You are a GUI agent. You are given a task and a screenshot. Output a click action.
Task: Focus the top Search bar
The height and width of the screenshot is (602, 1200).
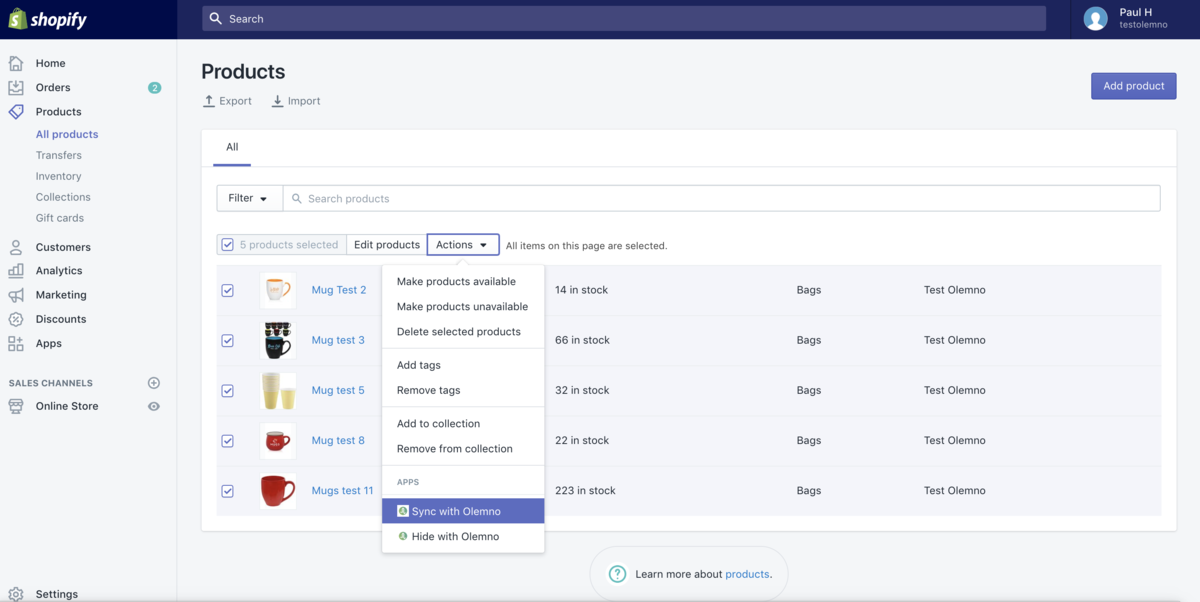click(x=624, y=19)
